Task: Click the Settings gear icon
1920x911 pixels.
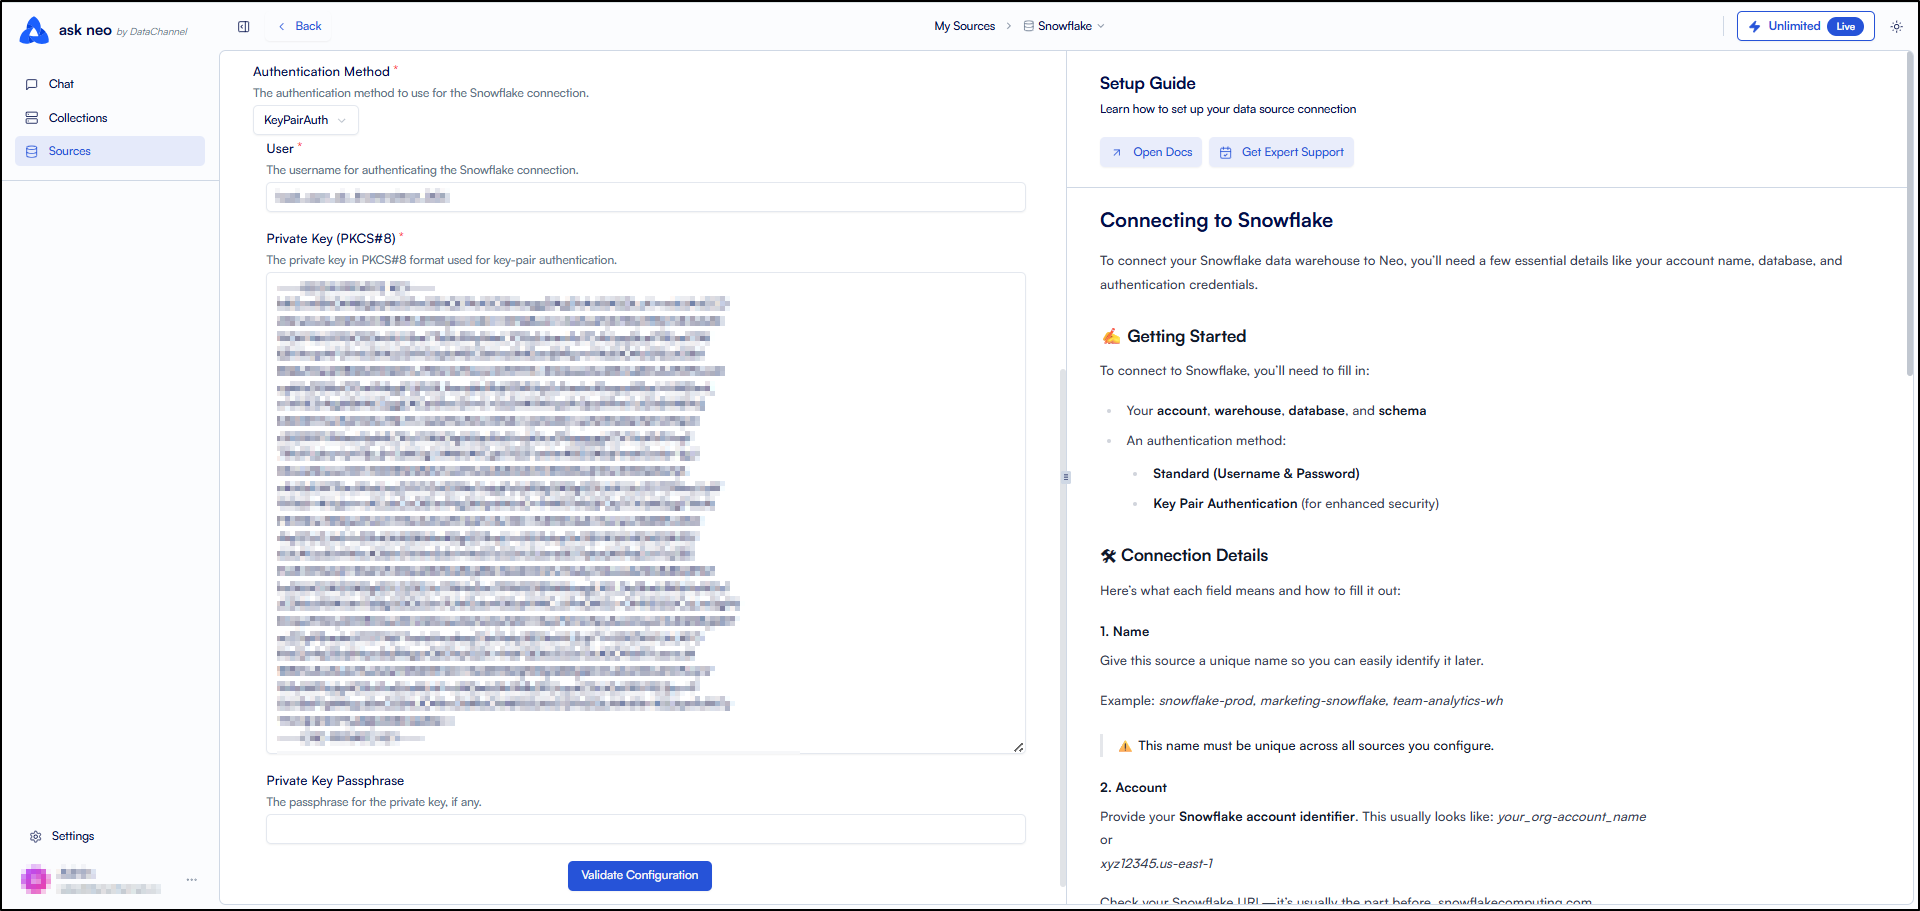Action: (x=36, y=836)
